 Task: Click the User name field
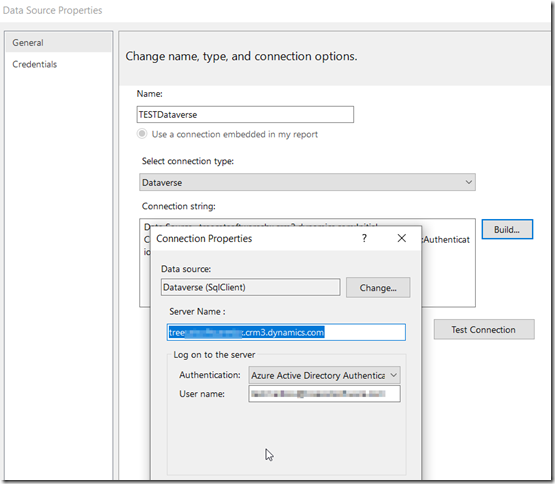324,394
